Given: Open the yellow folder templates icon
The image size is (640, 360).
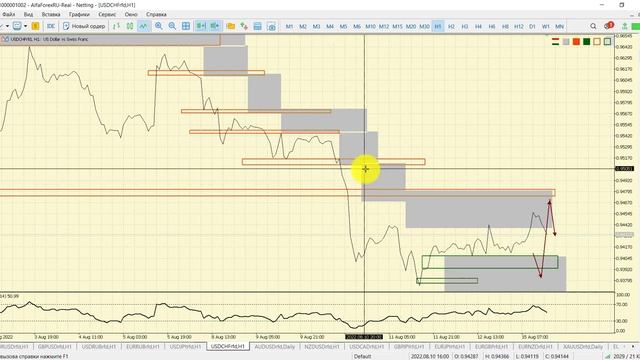Looking at the screenshot, I should 231,26.
